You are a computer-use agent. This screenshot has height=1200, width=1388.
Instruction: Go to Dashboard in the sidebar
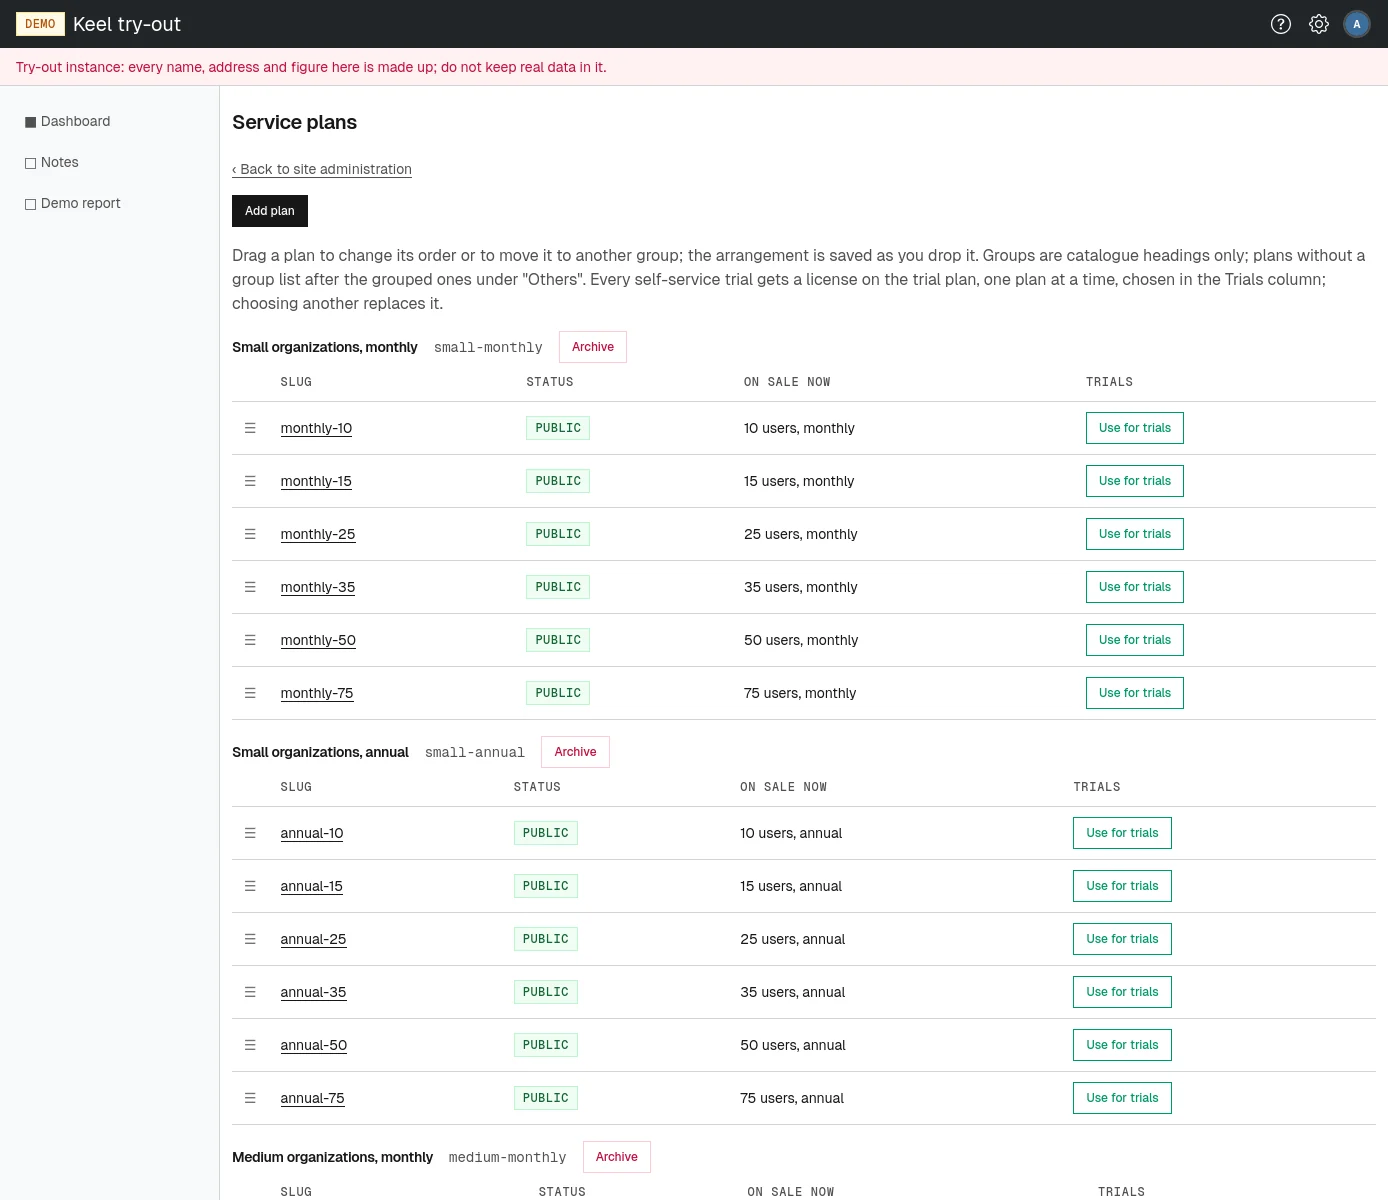point(68,121)
